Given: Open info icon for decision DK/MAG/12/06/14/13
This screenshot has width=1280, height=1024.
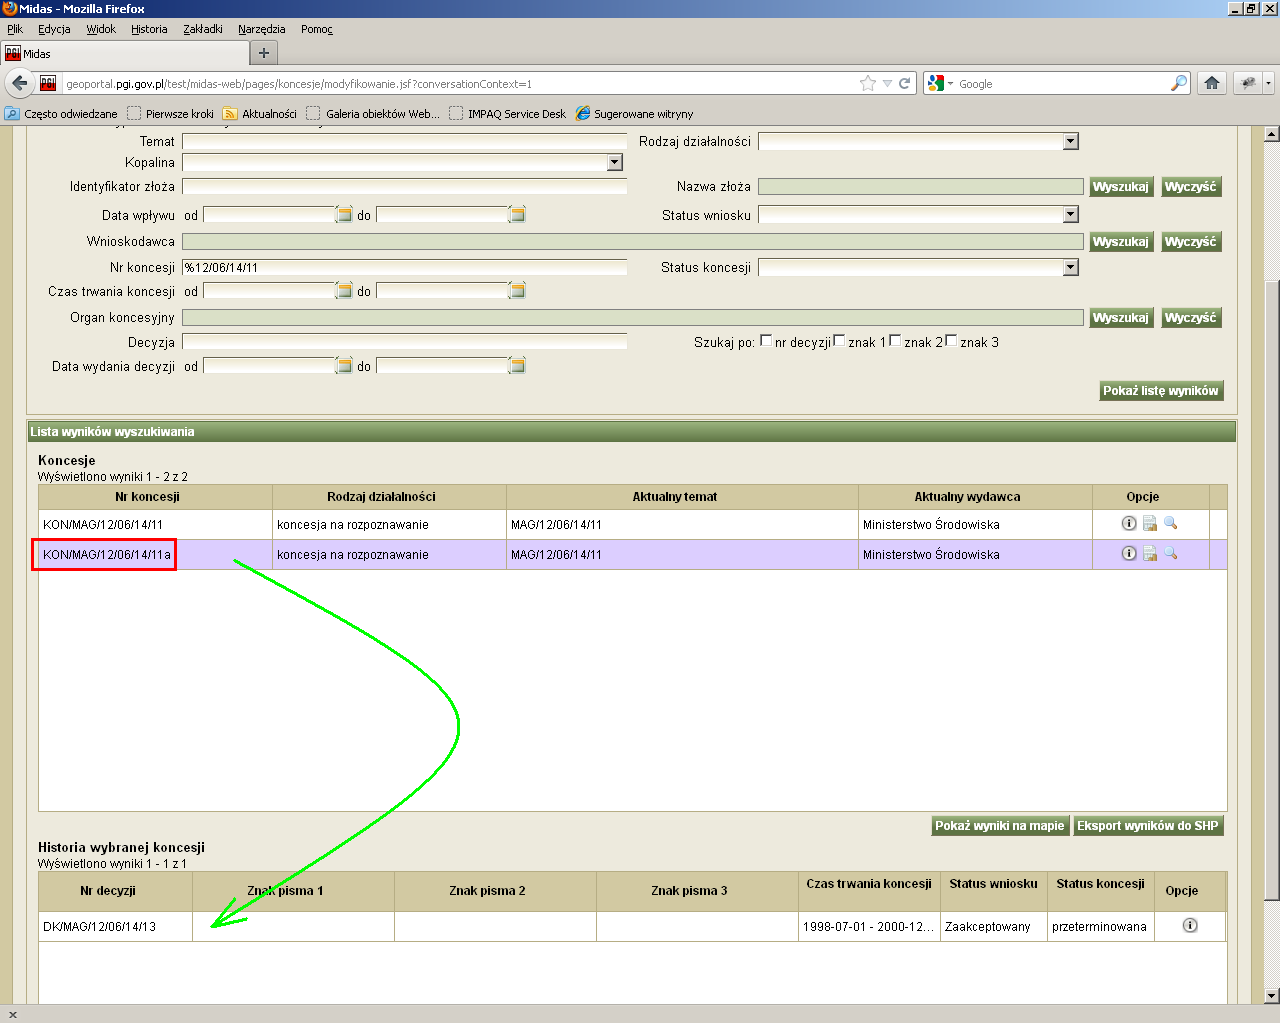Looking at the screenshot, I should tap(1190, 925).
